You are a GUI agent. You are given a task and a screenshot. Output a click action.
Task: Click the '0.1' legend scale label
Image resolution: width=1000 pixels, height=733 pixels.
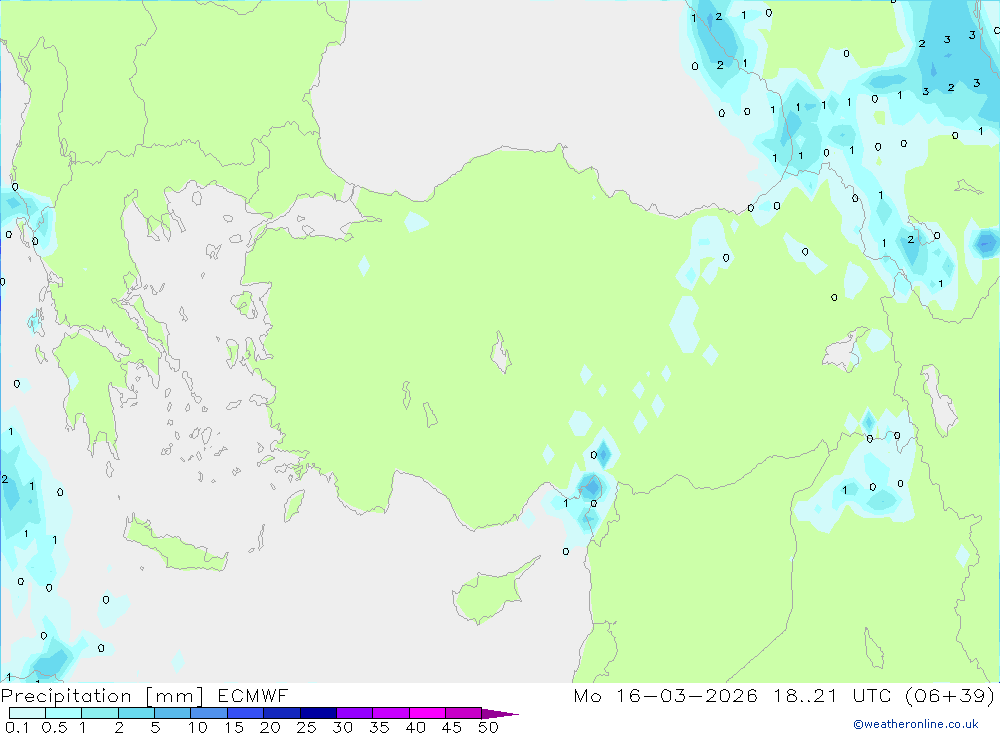coord(17,727)
